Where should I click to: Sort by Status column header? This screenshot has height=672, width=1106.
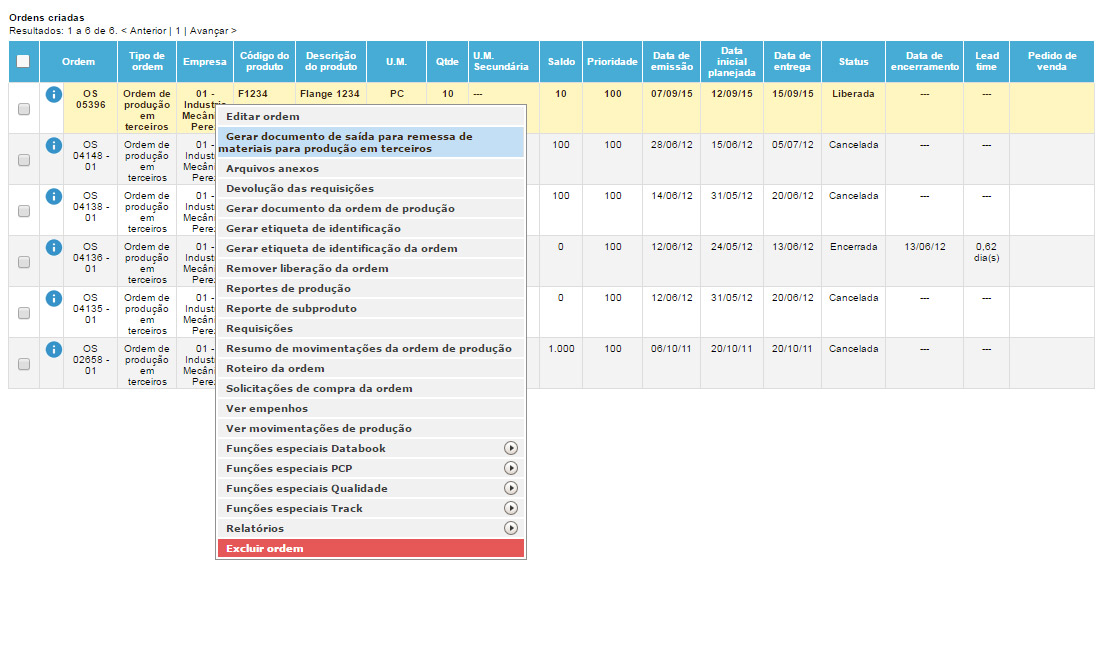point(853,61)
